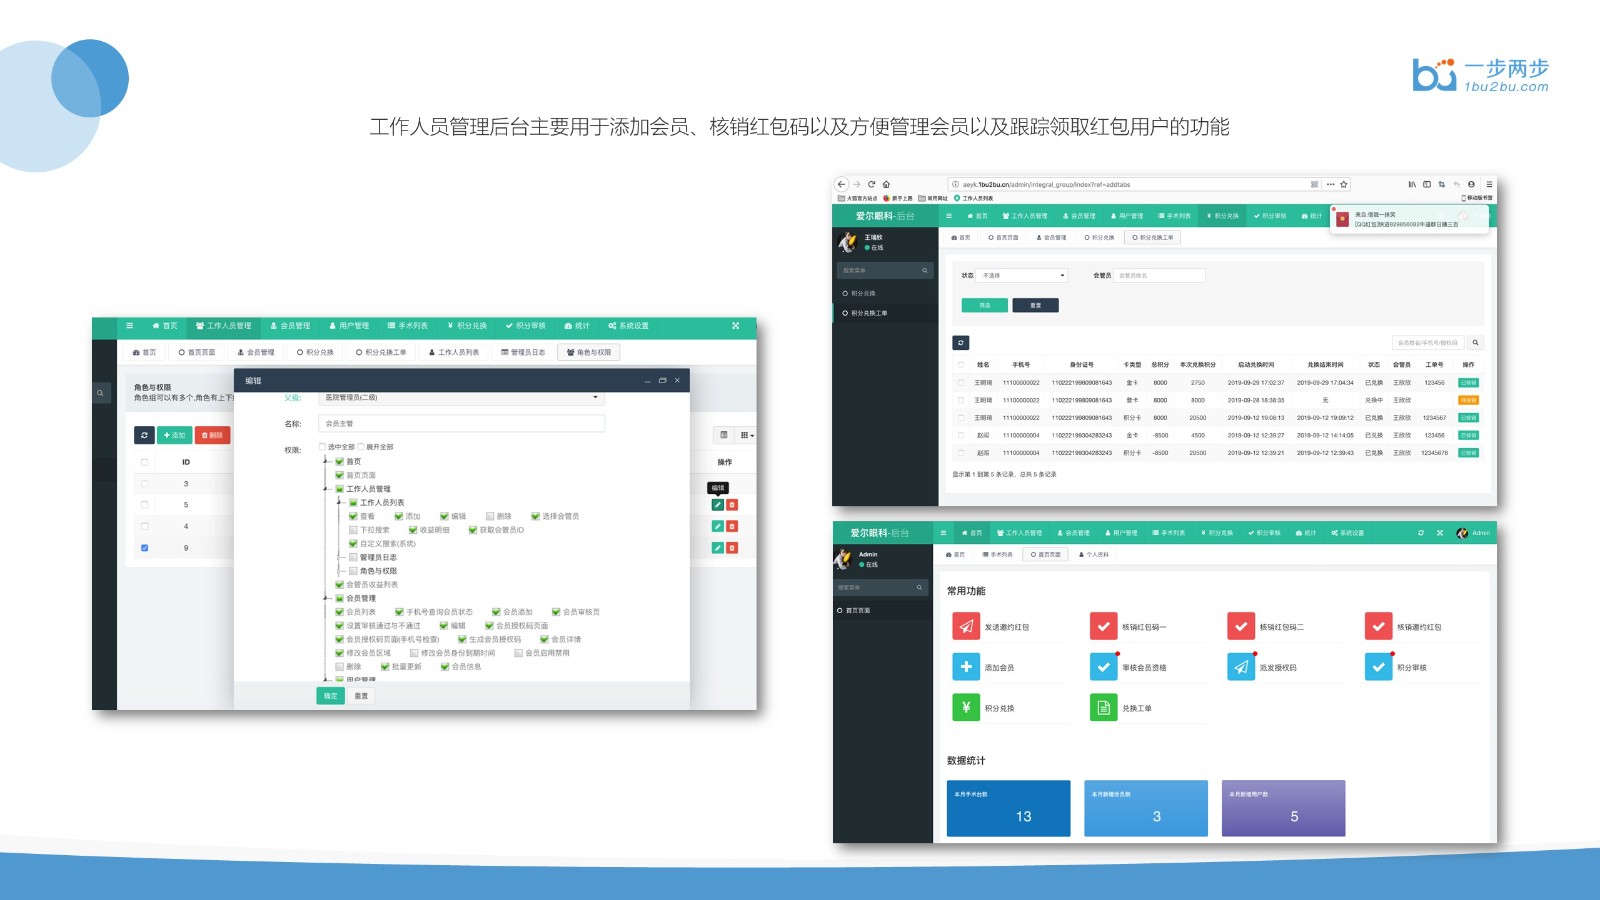The width and height of the screenshot is (1600, 900).
Task: Open the Admin user menu in dashboard header
Action: pos(1474,533)
